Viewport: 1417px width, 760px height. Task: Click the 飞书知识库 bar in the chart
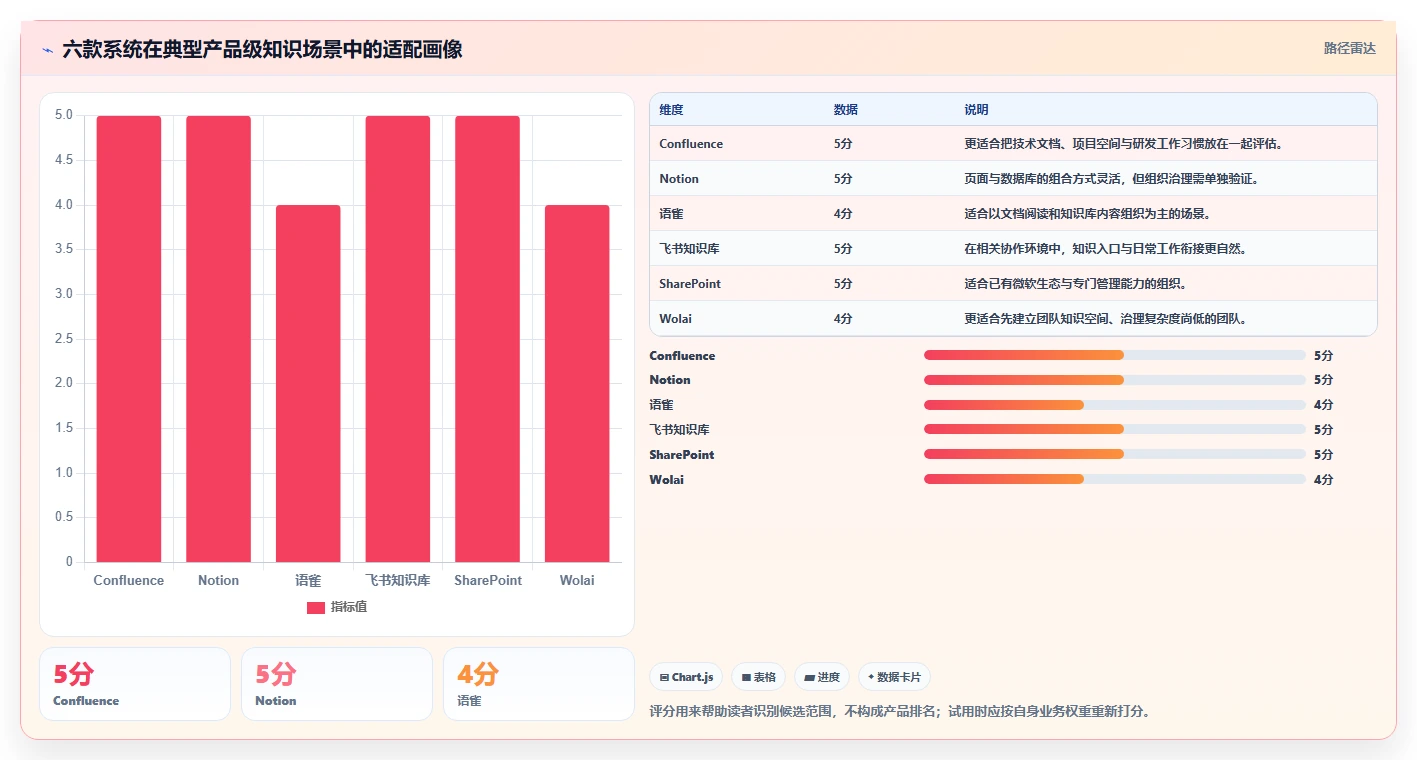pyautogui.click(x=398, y=339)
